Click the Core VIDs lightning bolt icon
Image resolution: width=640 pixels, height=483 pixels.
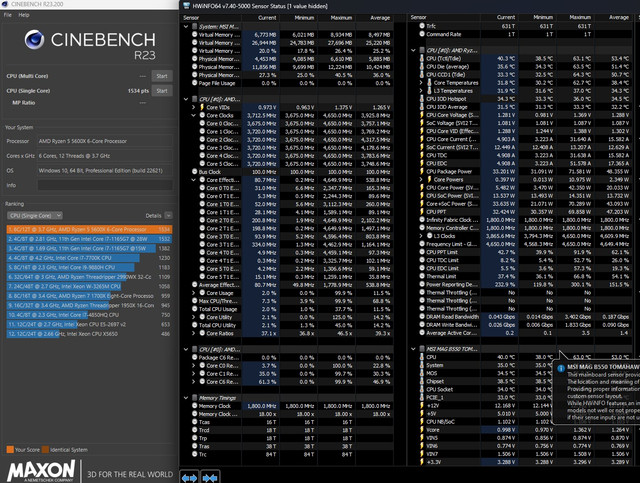click(x=202, y=107)
